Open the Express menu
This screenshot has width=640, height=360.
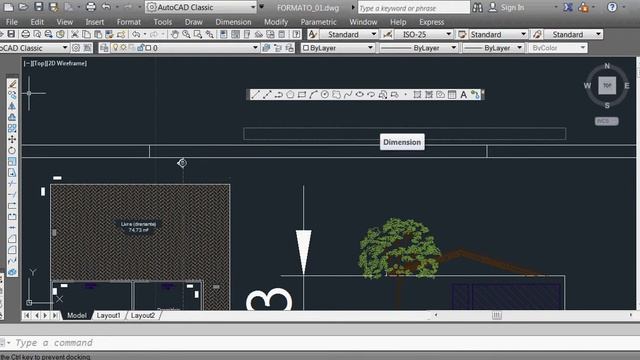click(431, 22)
